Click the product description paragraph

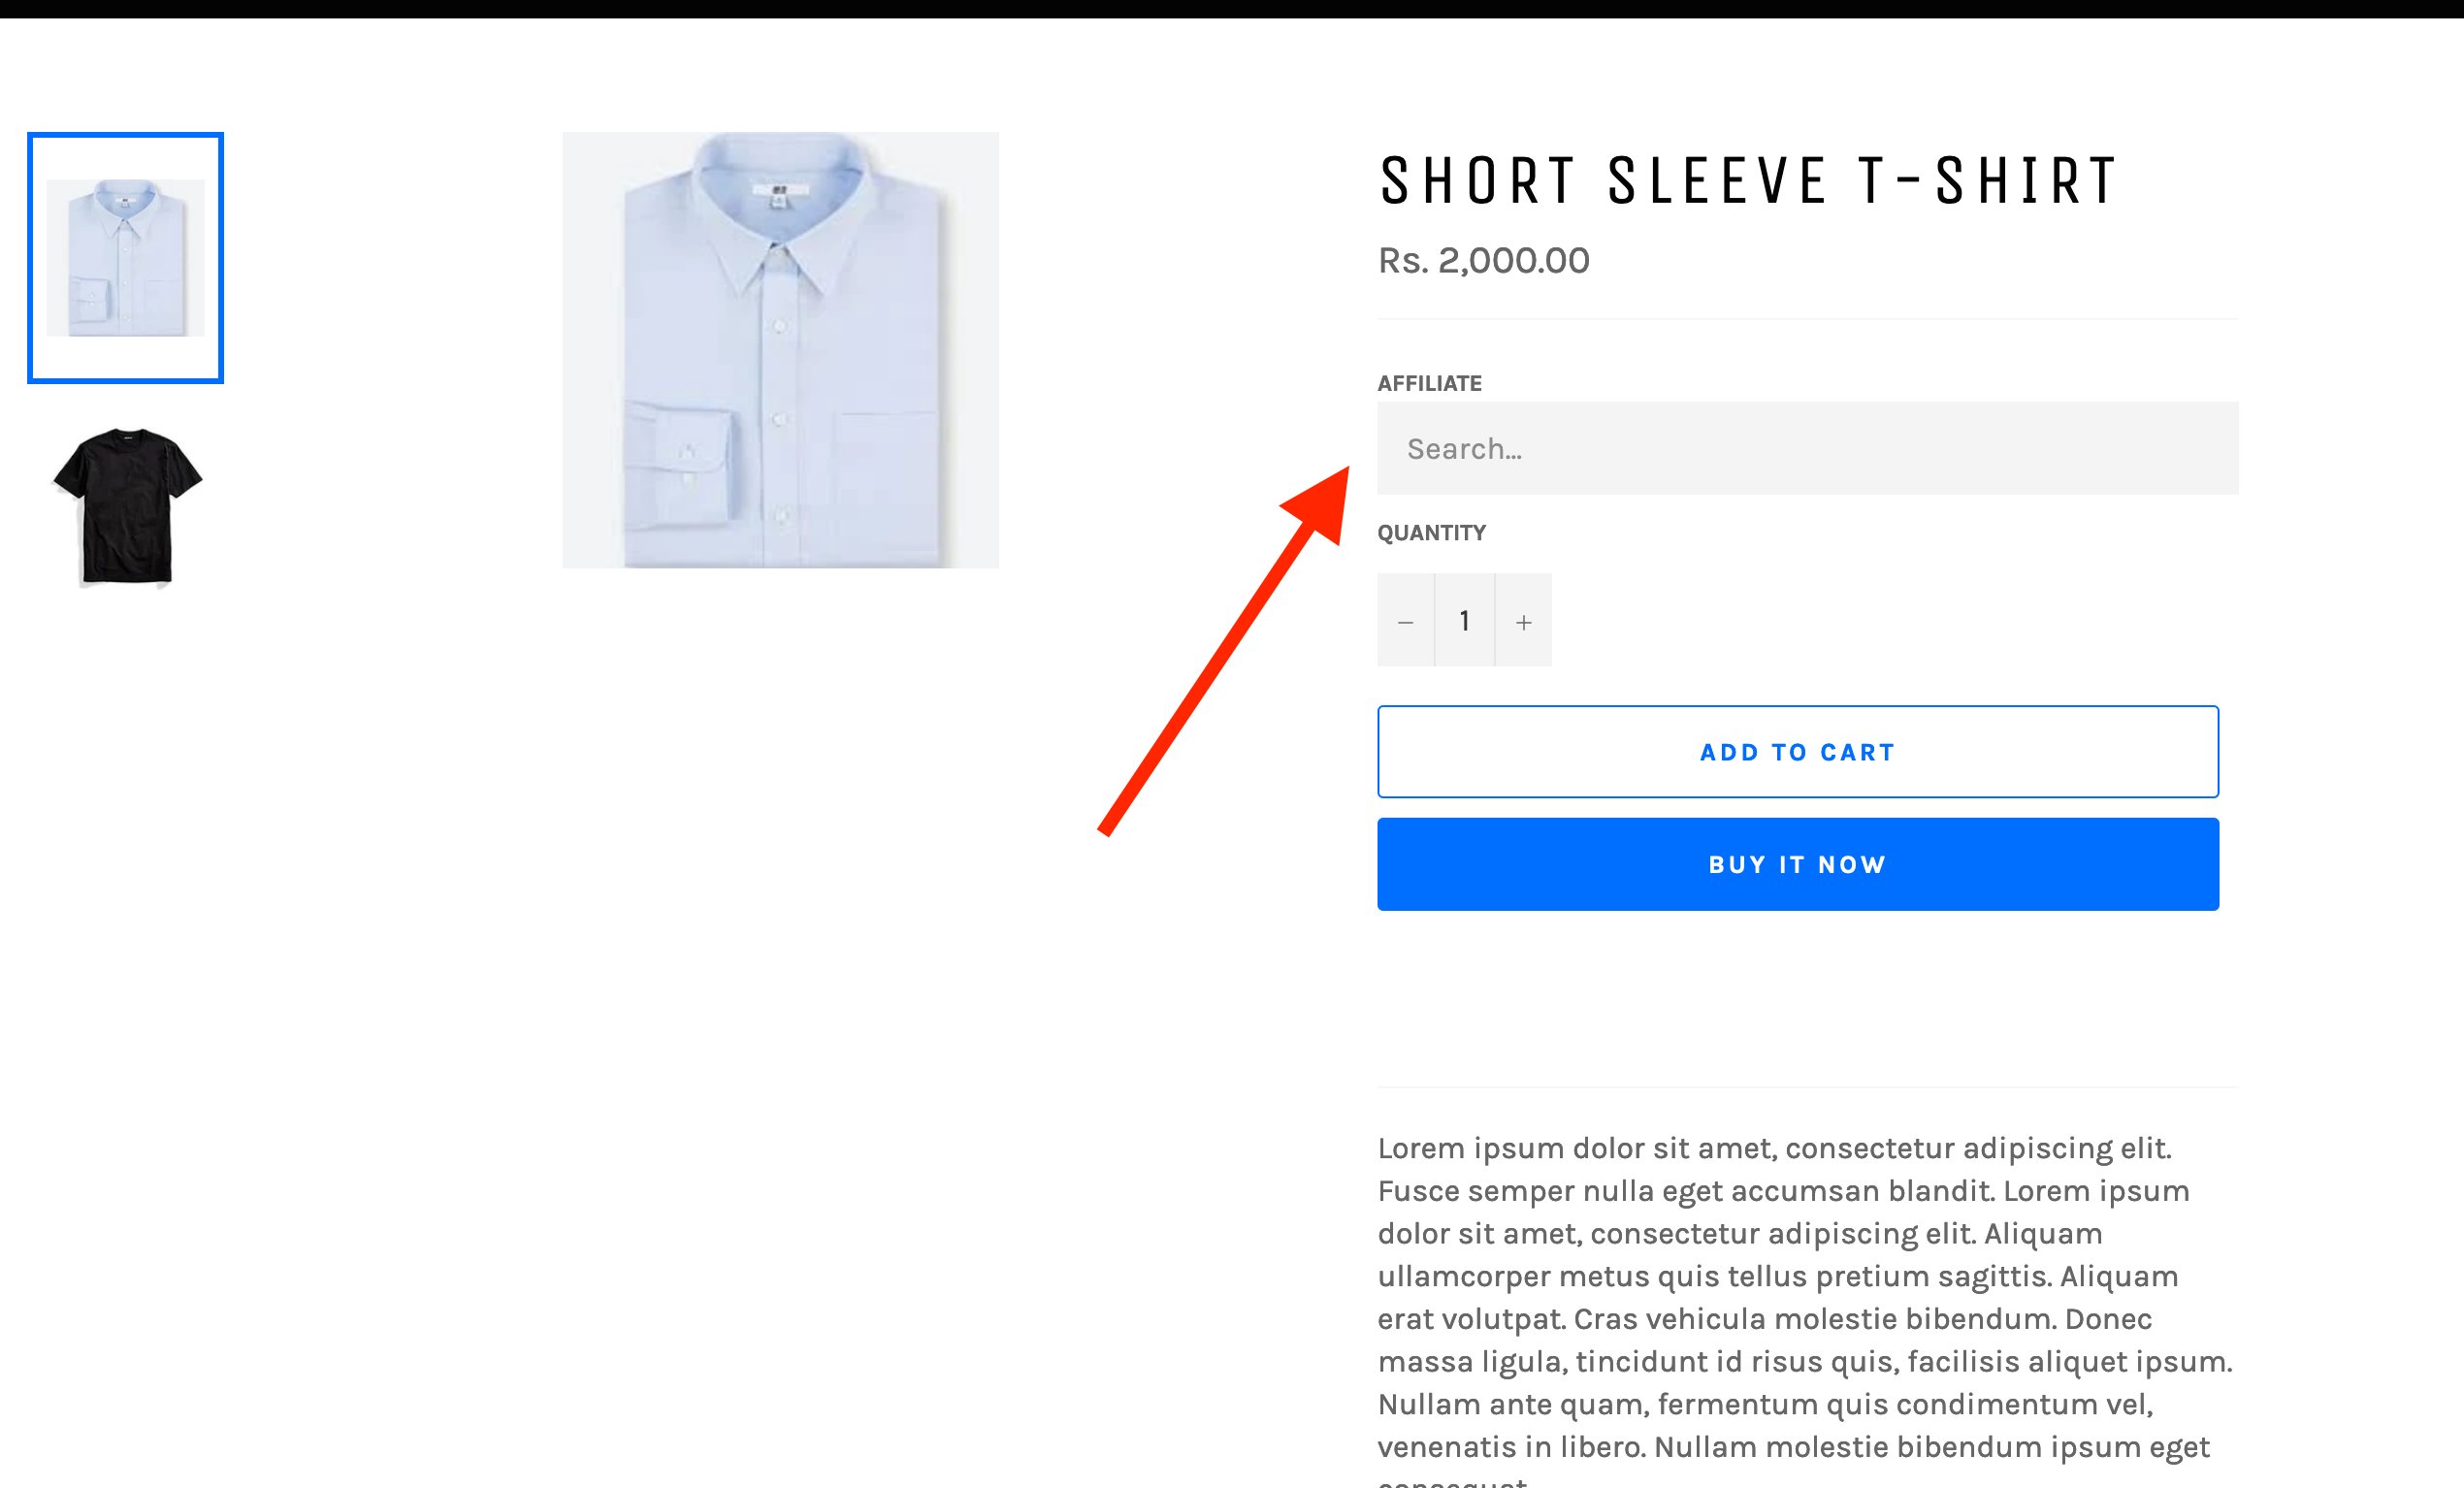(1800, 1290)
